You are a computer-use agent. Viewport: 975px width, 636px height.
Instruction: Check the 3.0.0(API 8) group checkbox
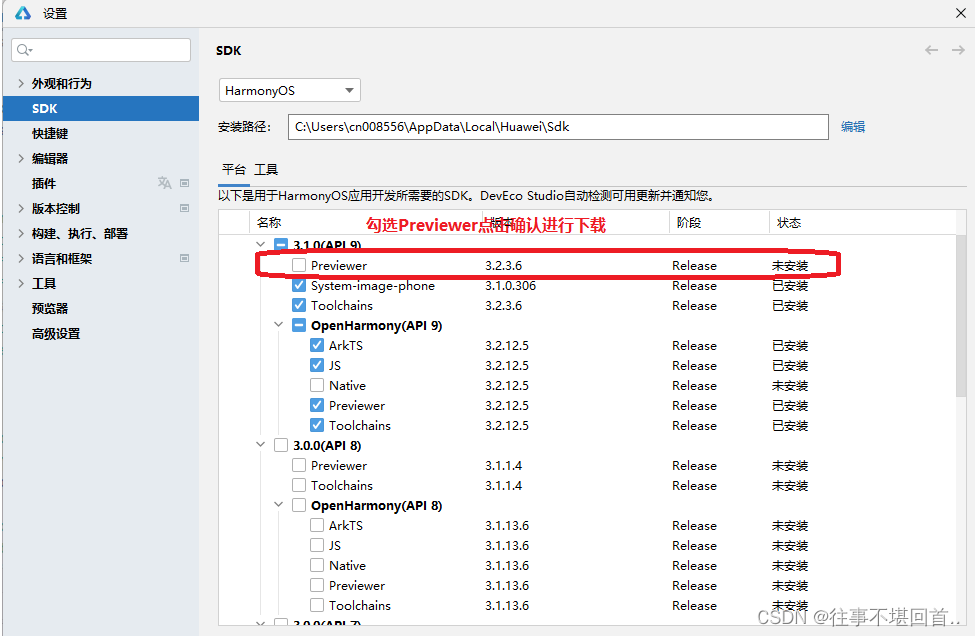[x=281, y=445]
